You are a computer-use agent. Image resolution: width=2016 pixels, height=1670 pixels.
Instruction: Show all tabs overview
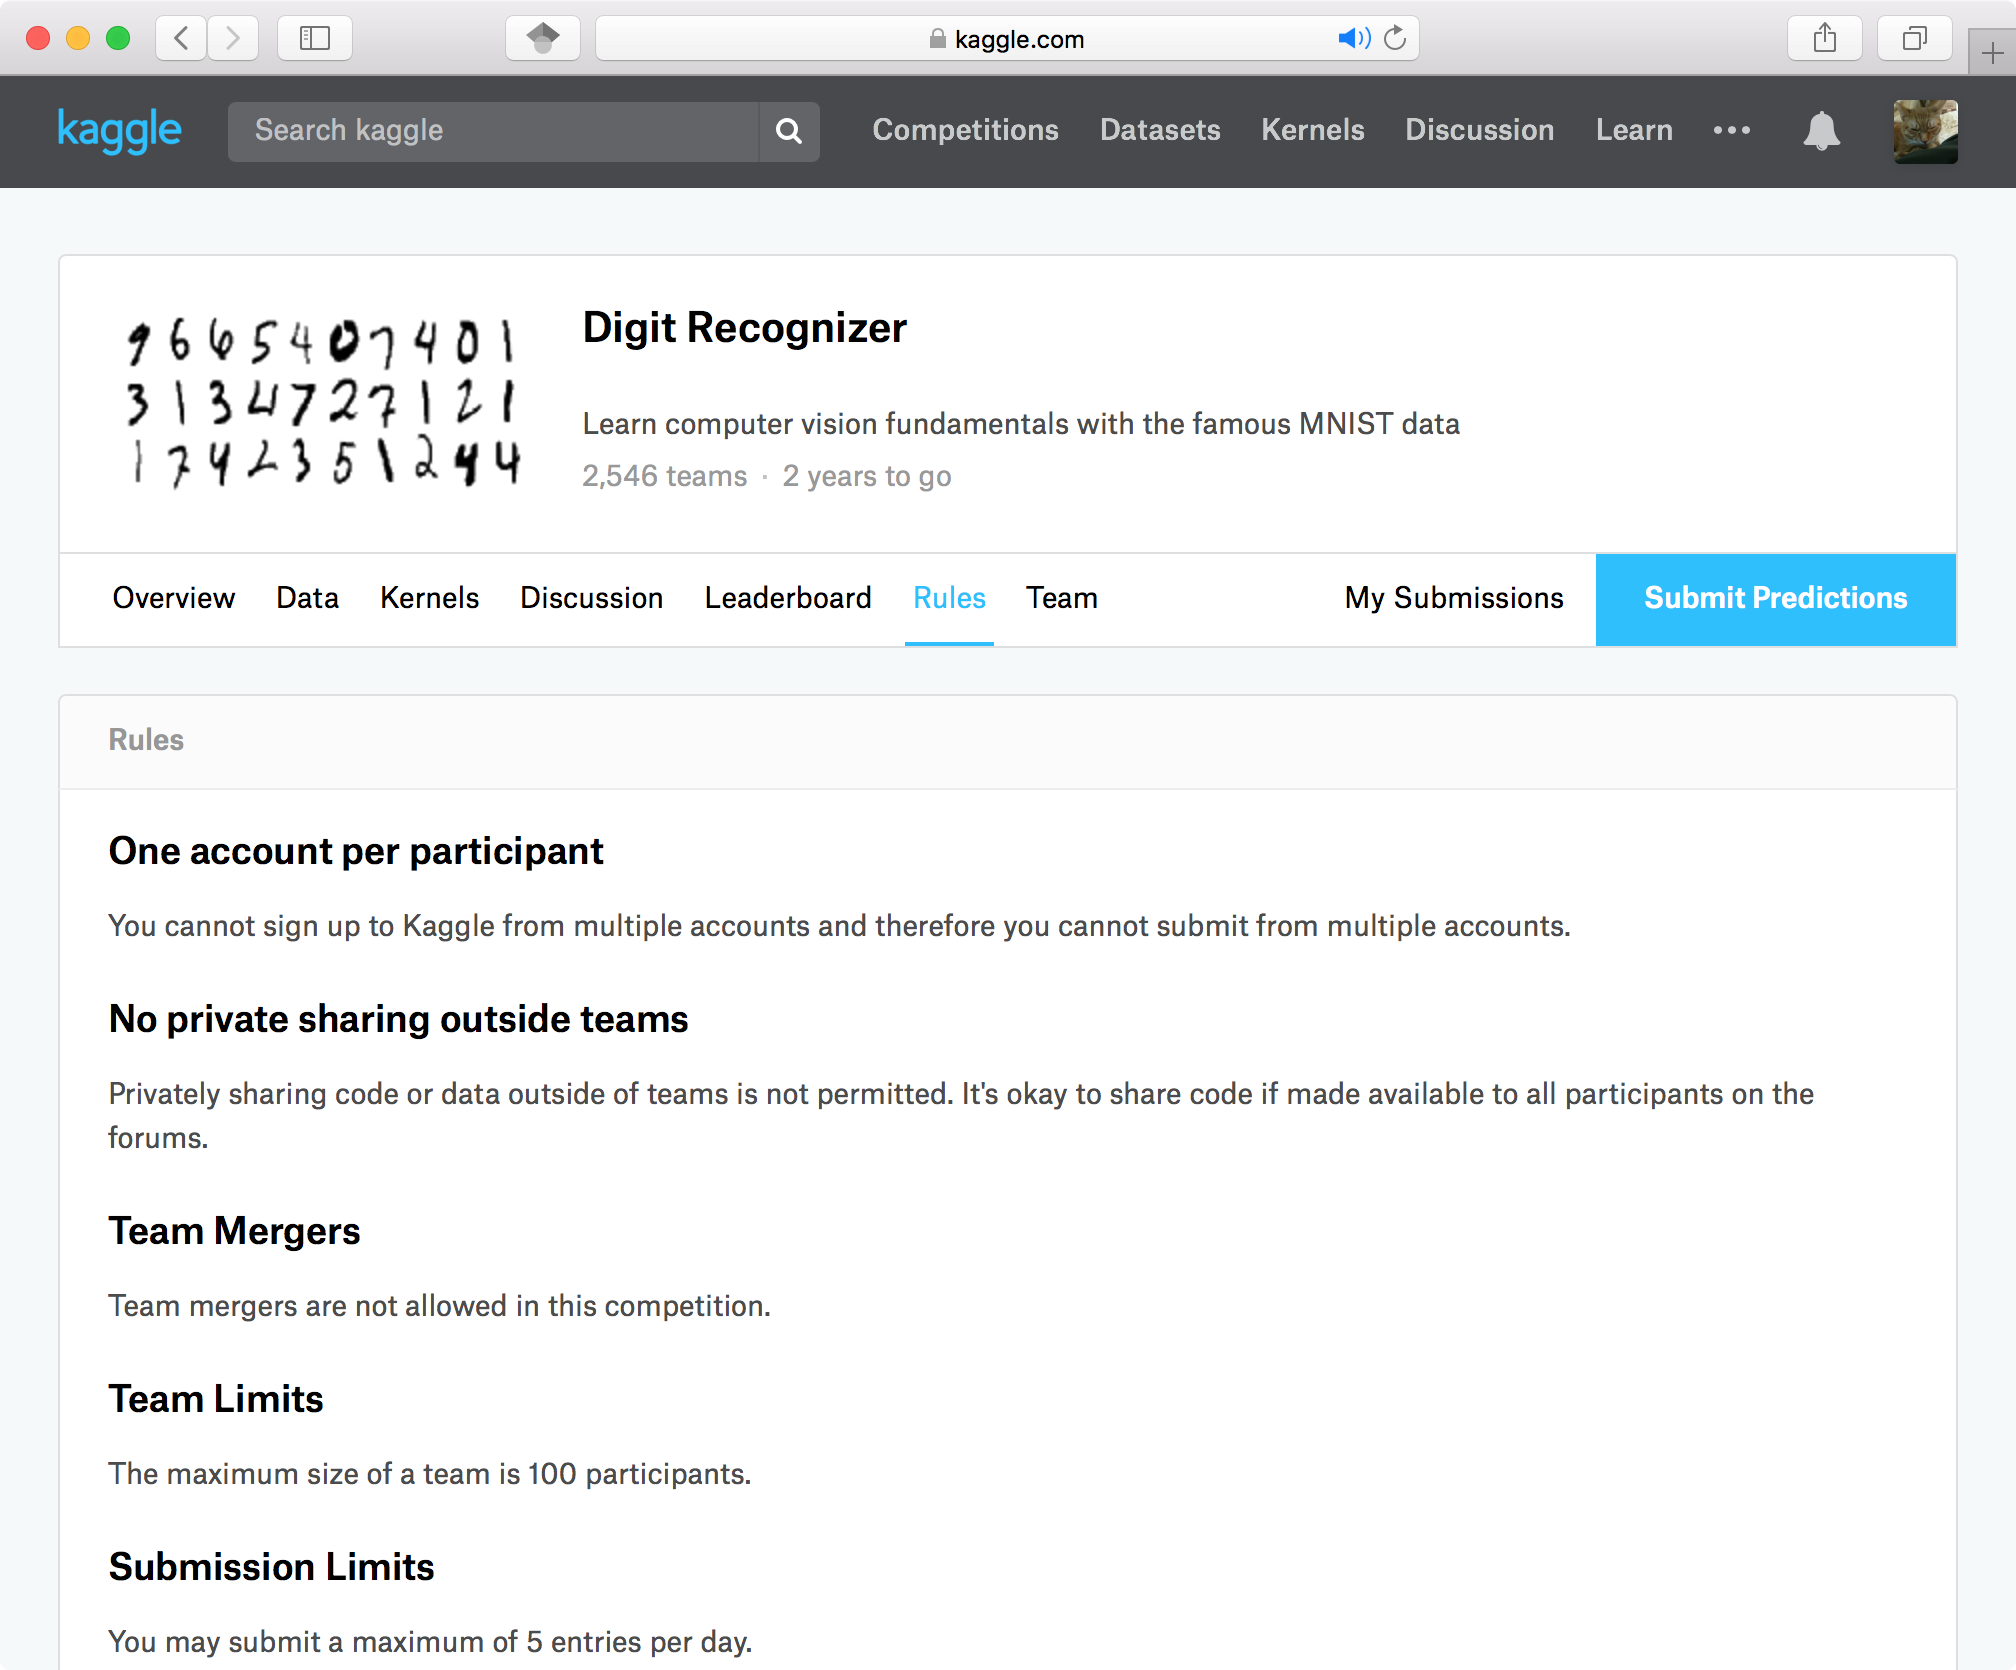(x=1914, y=39)
